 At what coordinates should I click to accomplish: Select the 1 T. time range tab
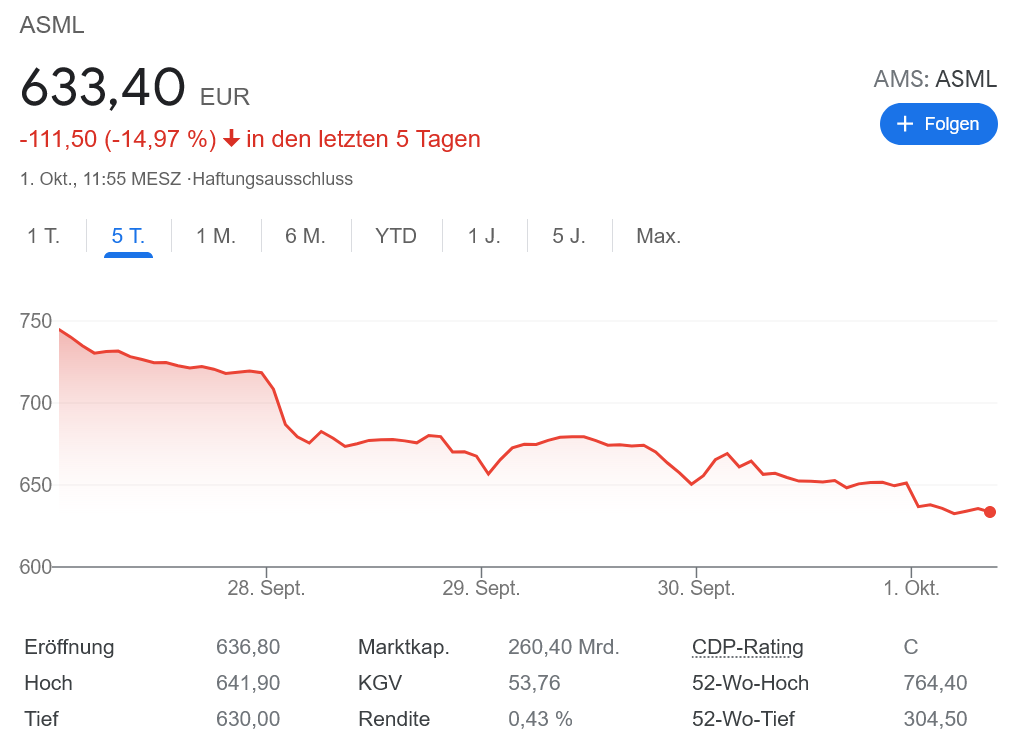(43, 237)
